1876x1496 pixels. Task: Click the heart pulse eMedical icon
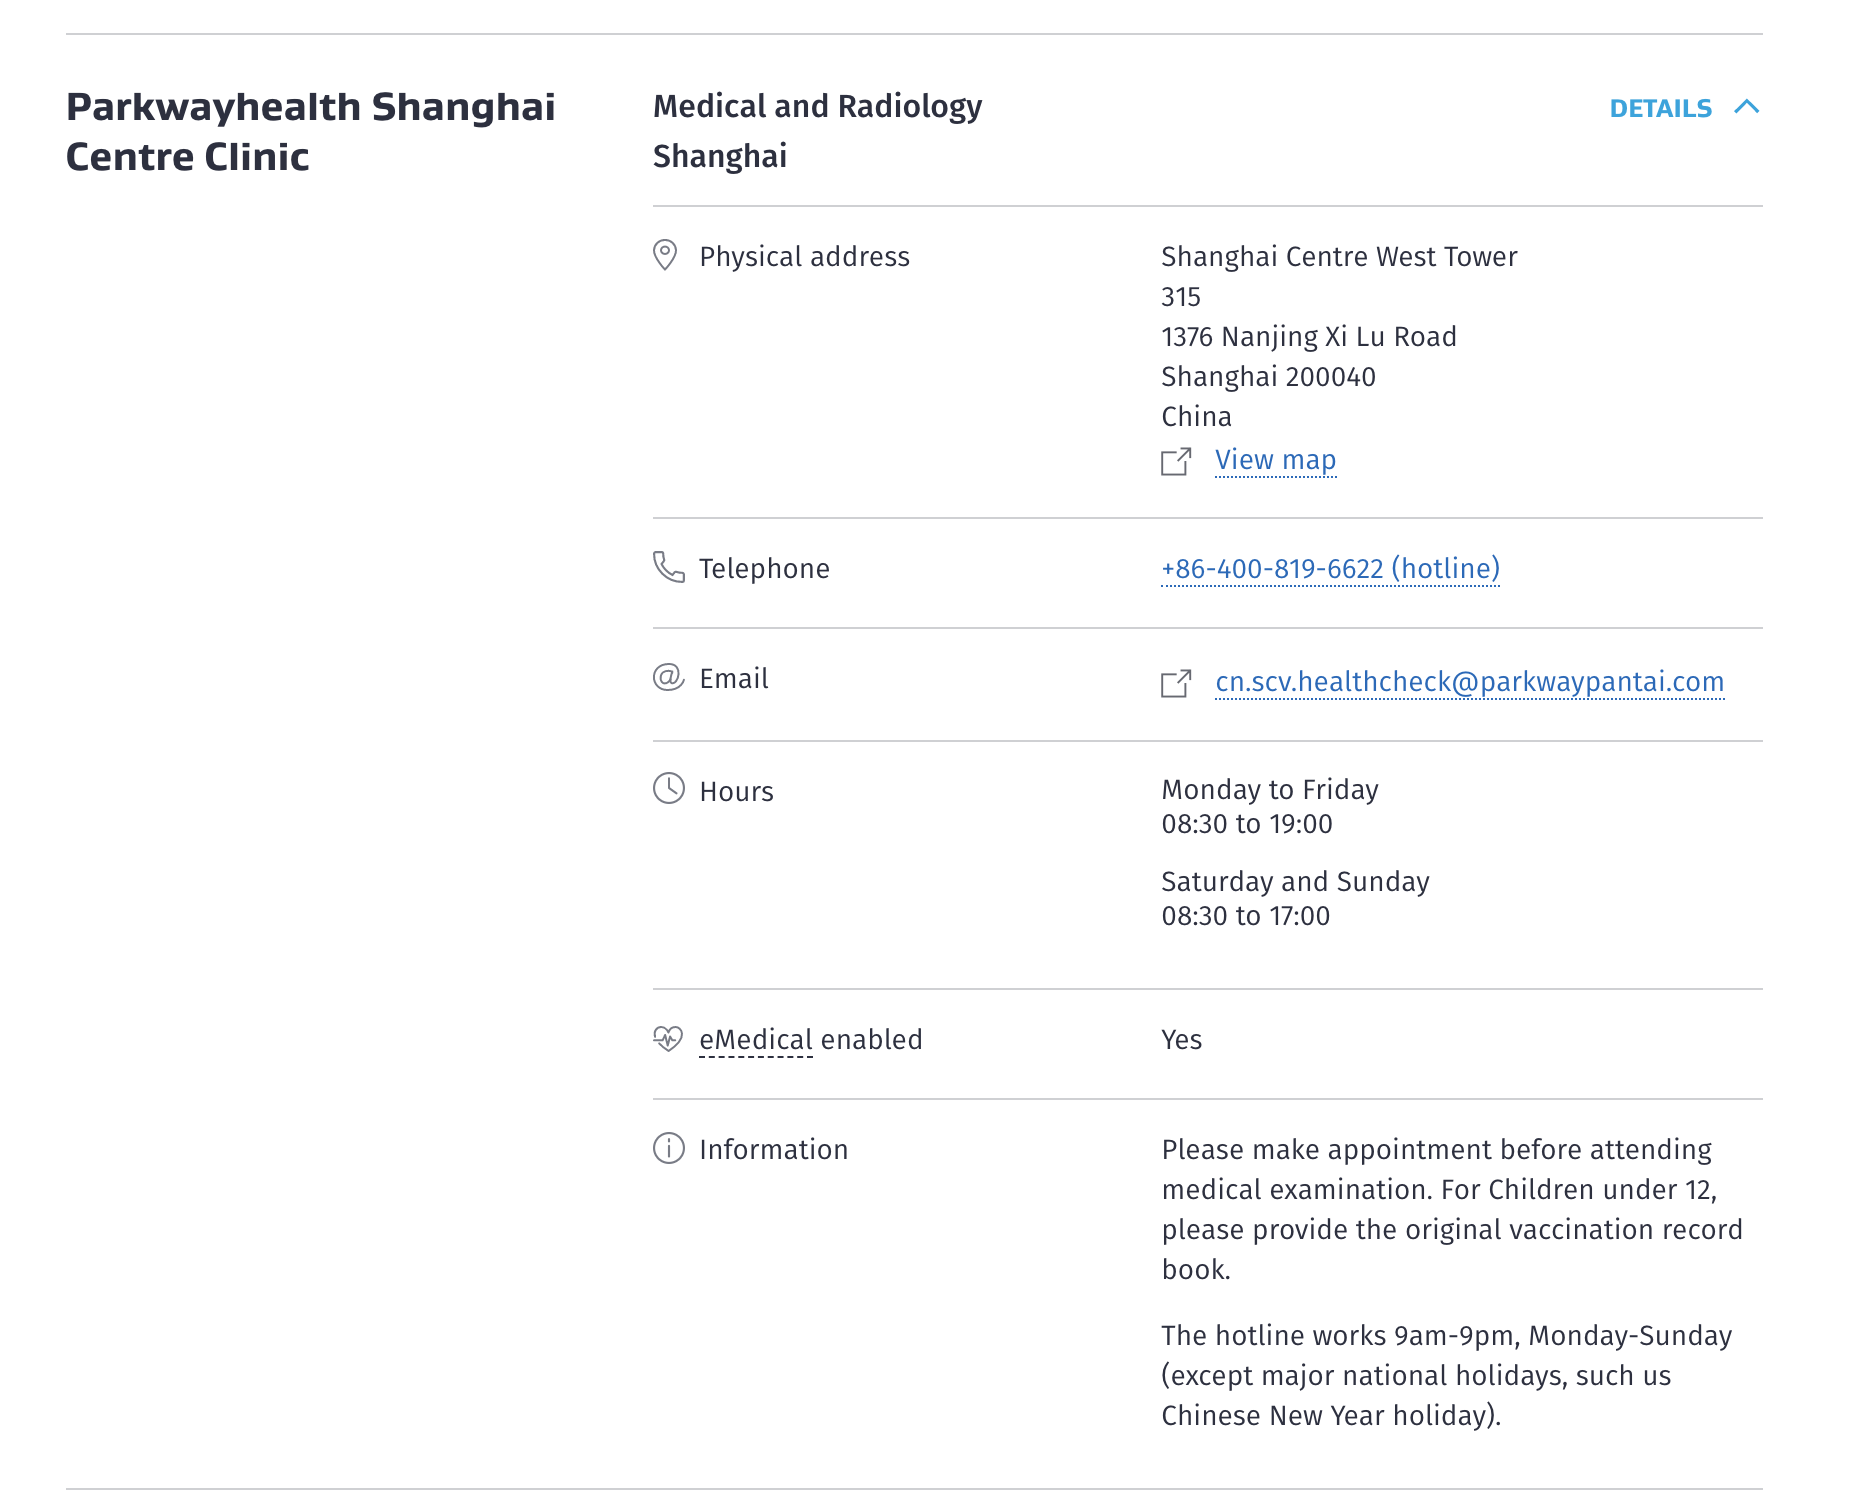point(668,1039)
